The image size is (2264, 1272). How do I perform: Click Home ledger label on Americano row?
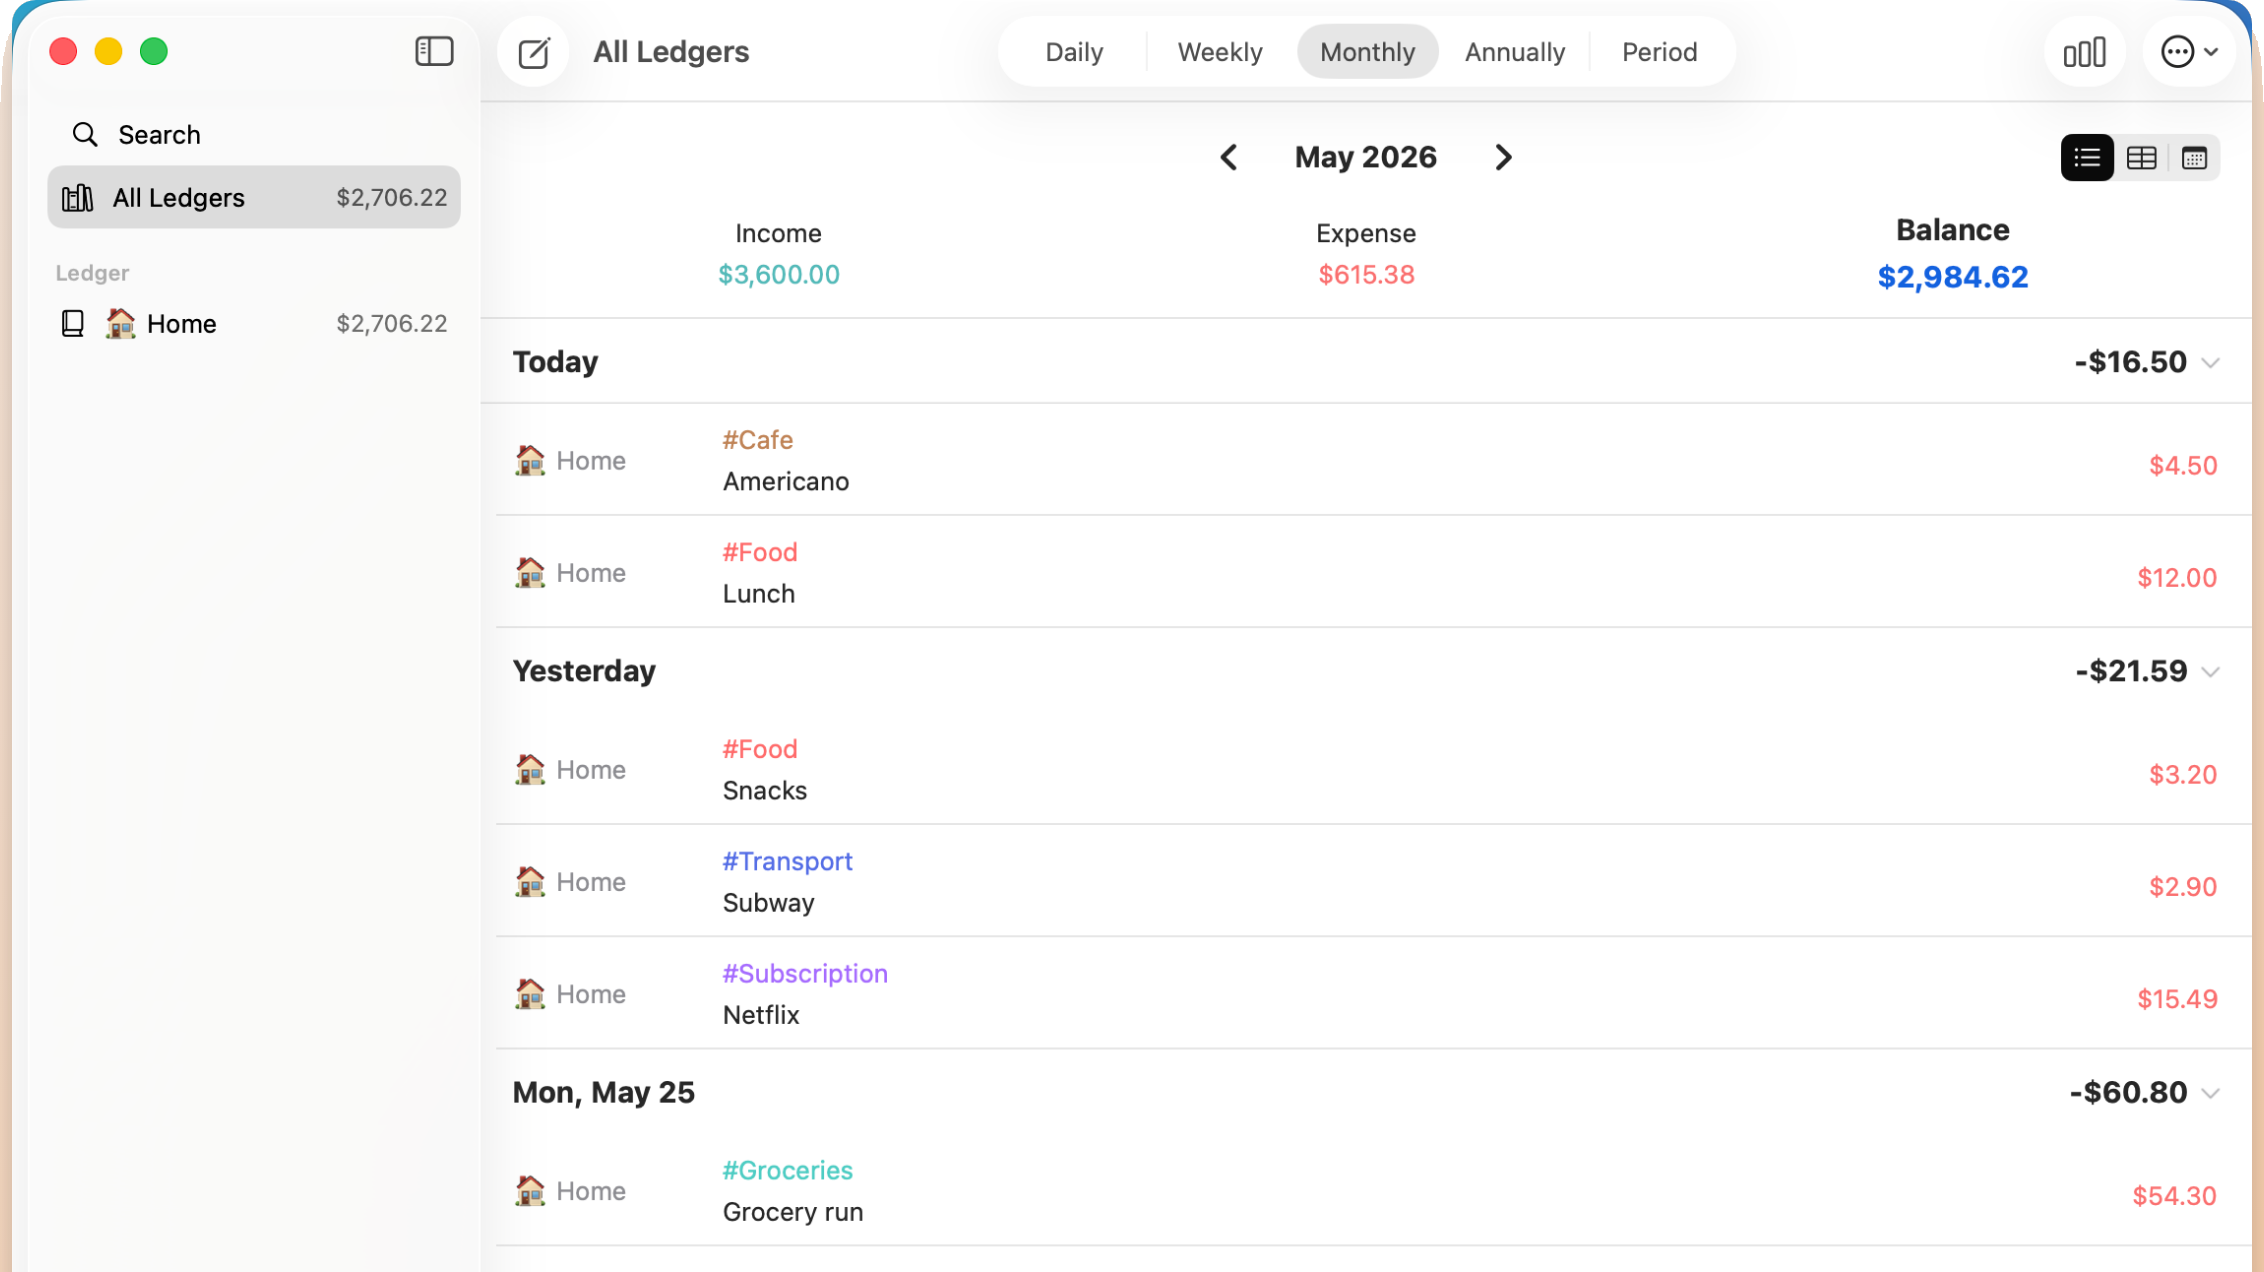click(591, 460)
